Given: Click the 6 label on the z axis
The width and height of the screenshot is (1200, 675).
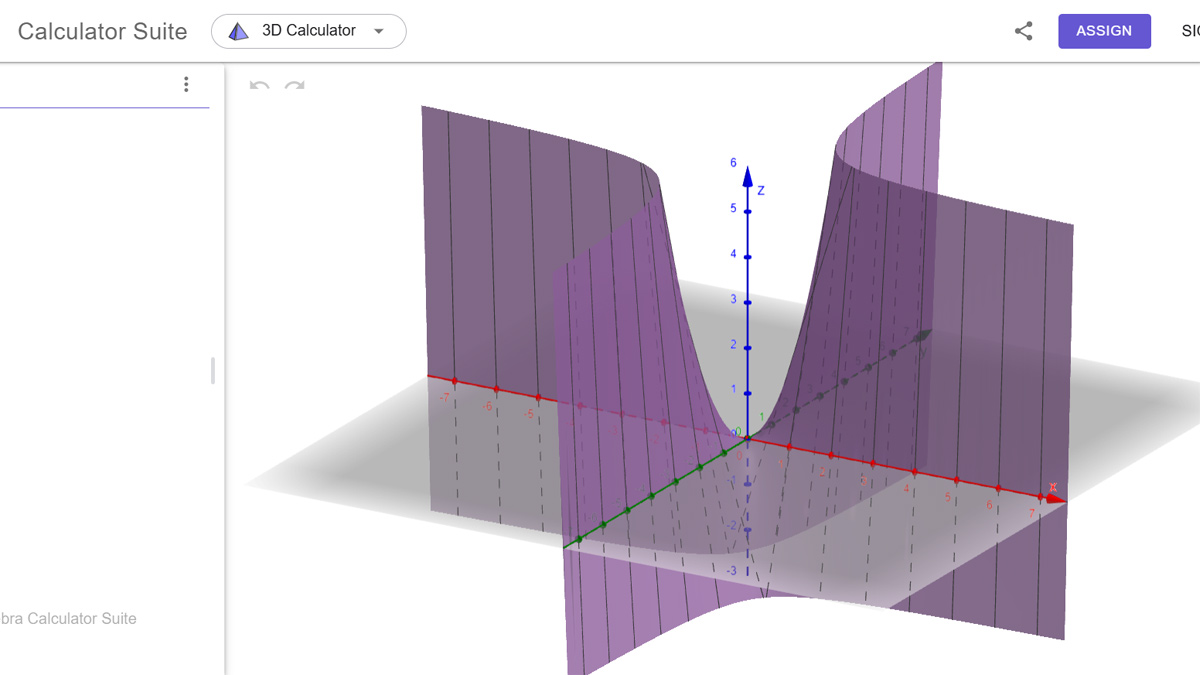Looking at the screenshot, I should [733, 163].
